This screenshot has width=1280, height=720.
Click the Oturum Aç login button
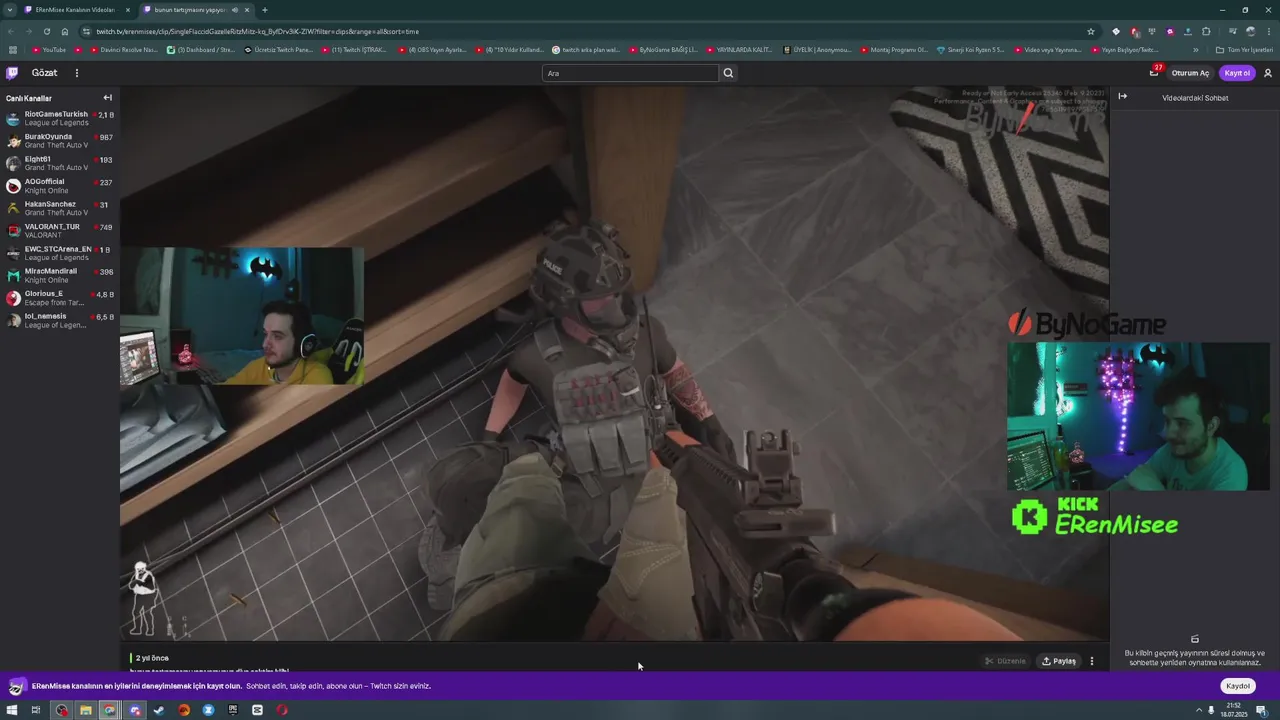(x=1190, y=73)
